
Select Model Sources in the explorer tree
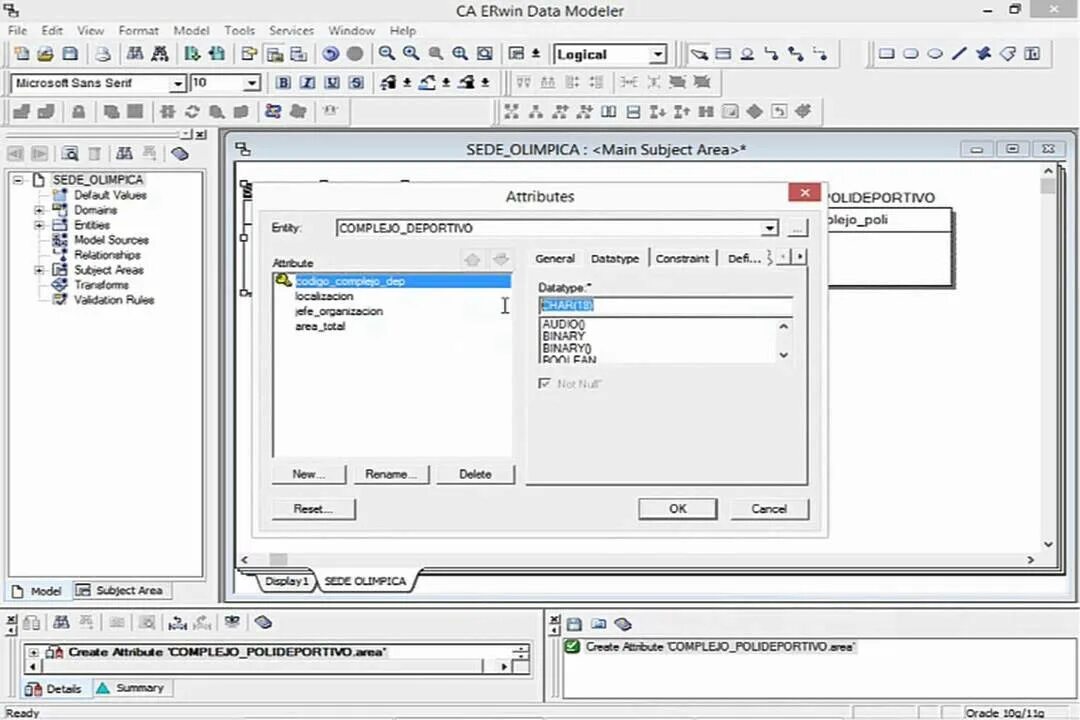coord(111,240)
